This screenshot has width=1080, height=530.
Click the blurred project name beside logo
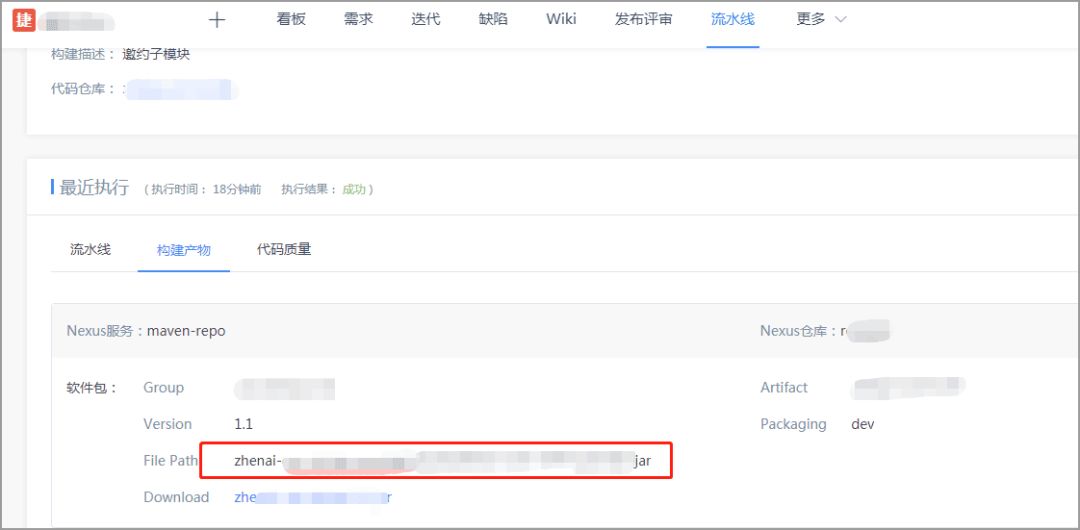click(76, 21)
